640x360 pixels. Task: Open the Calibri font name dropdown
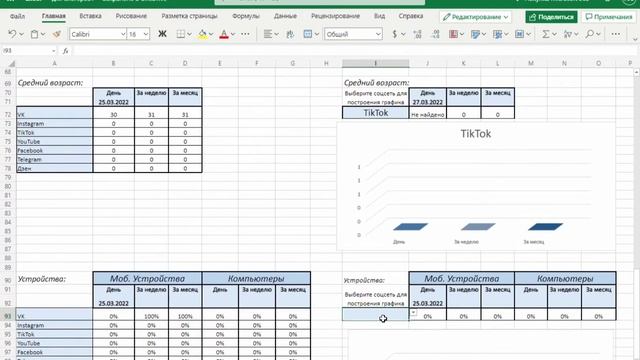(x=123, y=34)
